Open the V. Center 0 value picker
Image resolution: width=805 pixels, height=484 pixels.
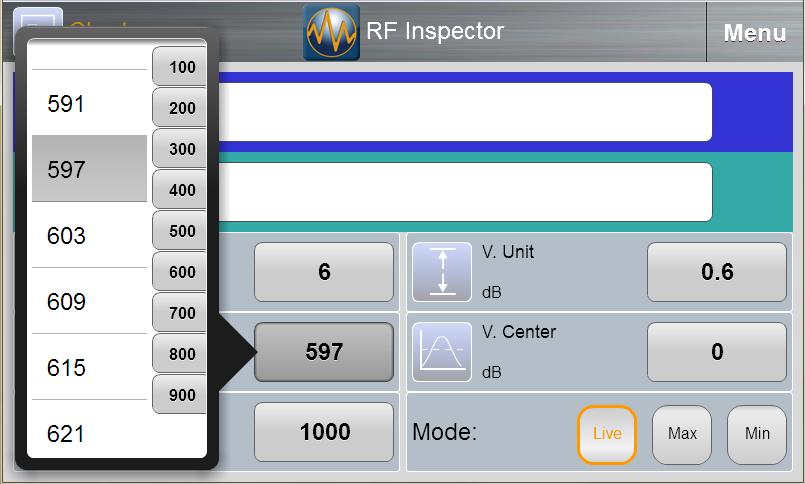[x=716, y=352]
